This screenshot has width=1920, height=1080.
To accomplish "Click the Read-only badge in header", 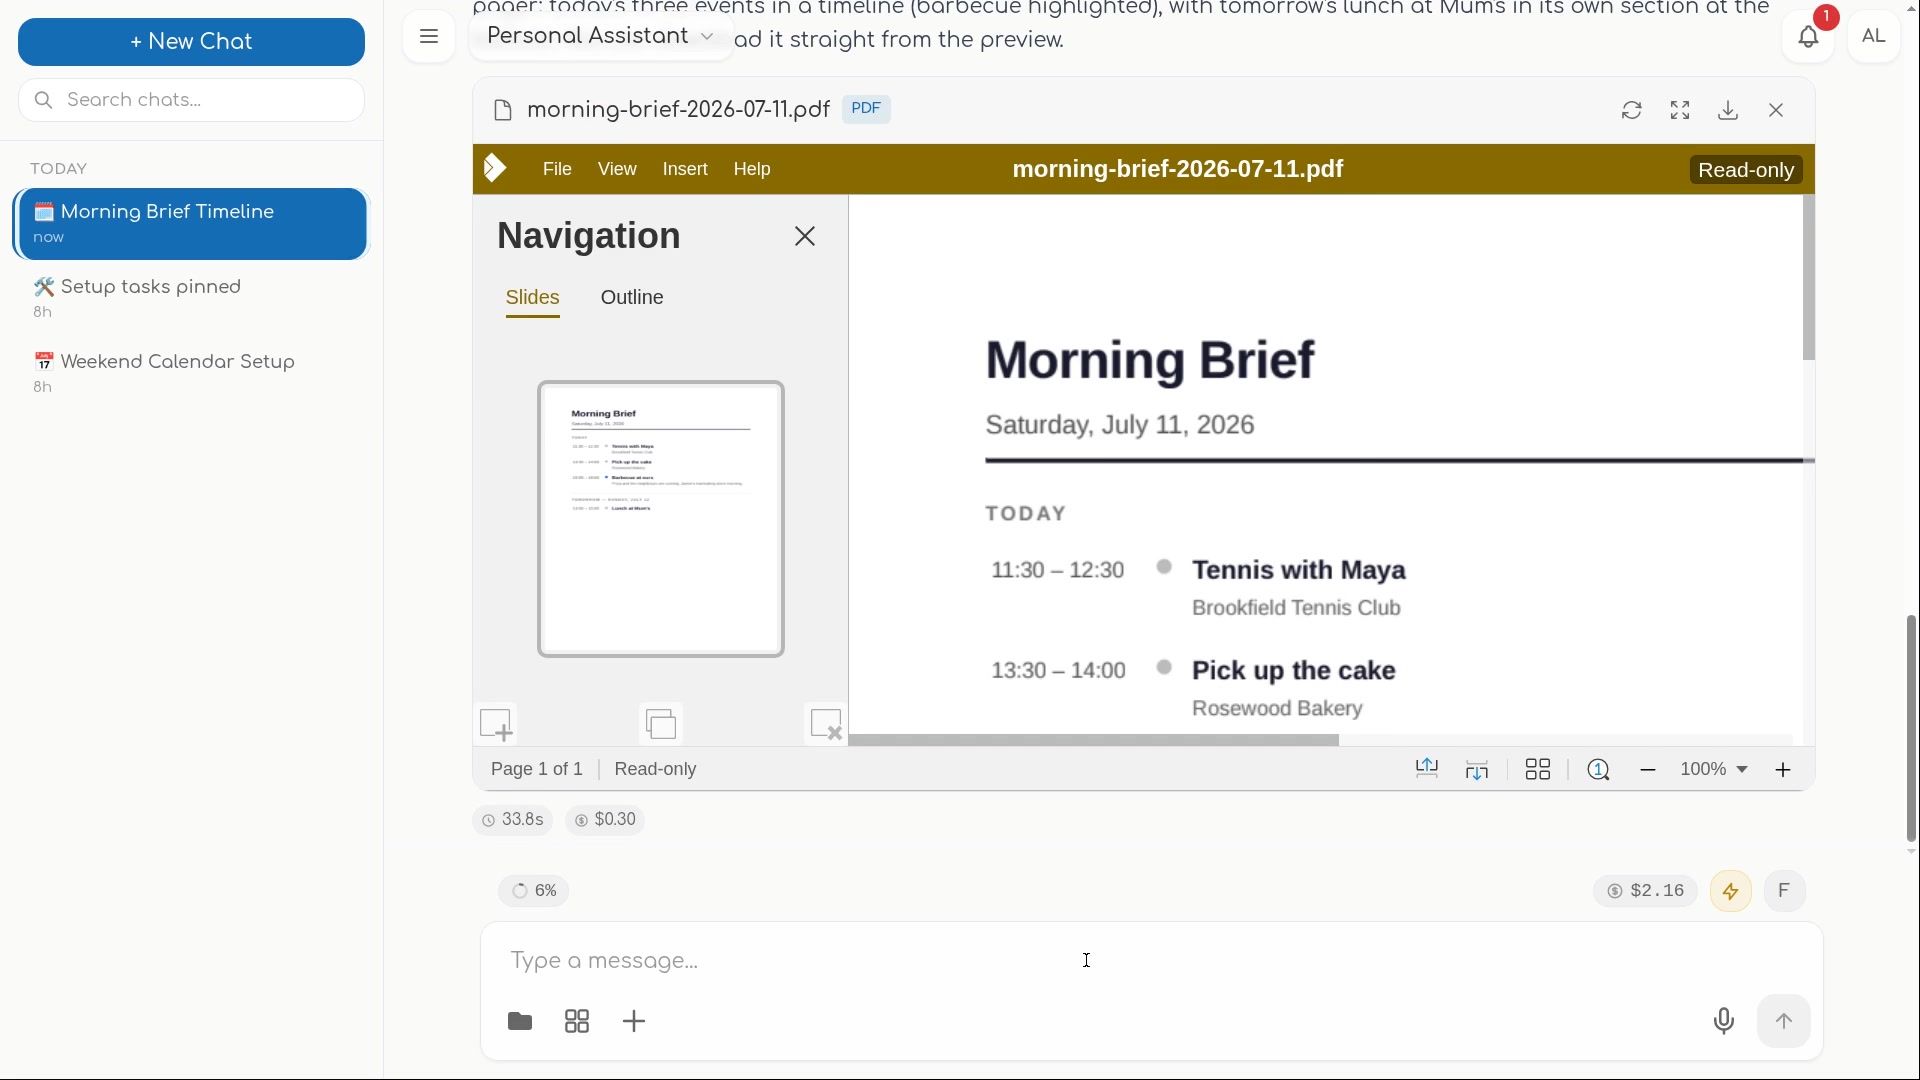I will click(1746, 170).
